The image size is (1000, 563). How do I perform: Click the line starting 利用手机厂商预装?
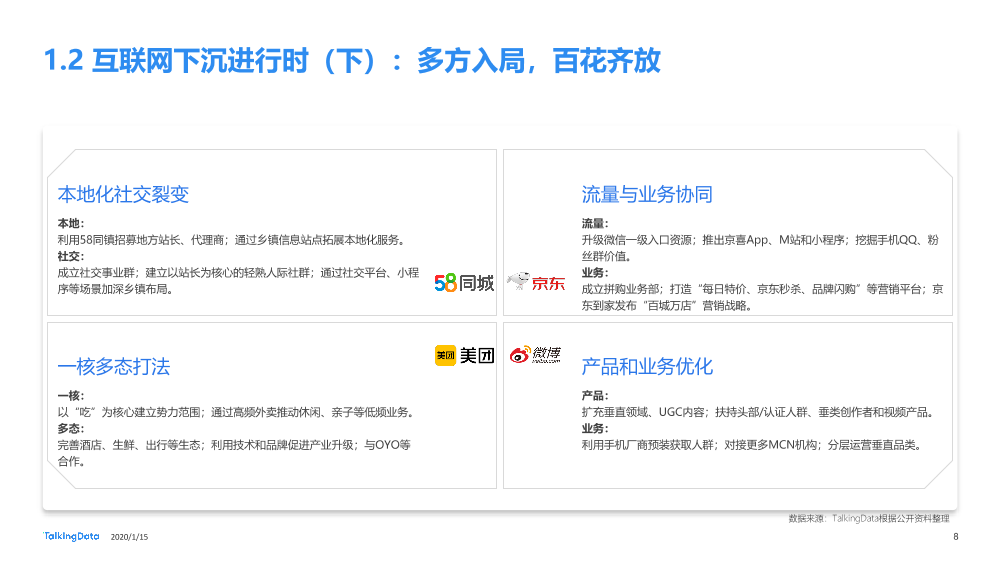click(753, 445)
